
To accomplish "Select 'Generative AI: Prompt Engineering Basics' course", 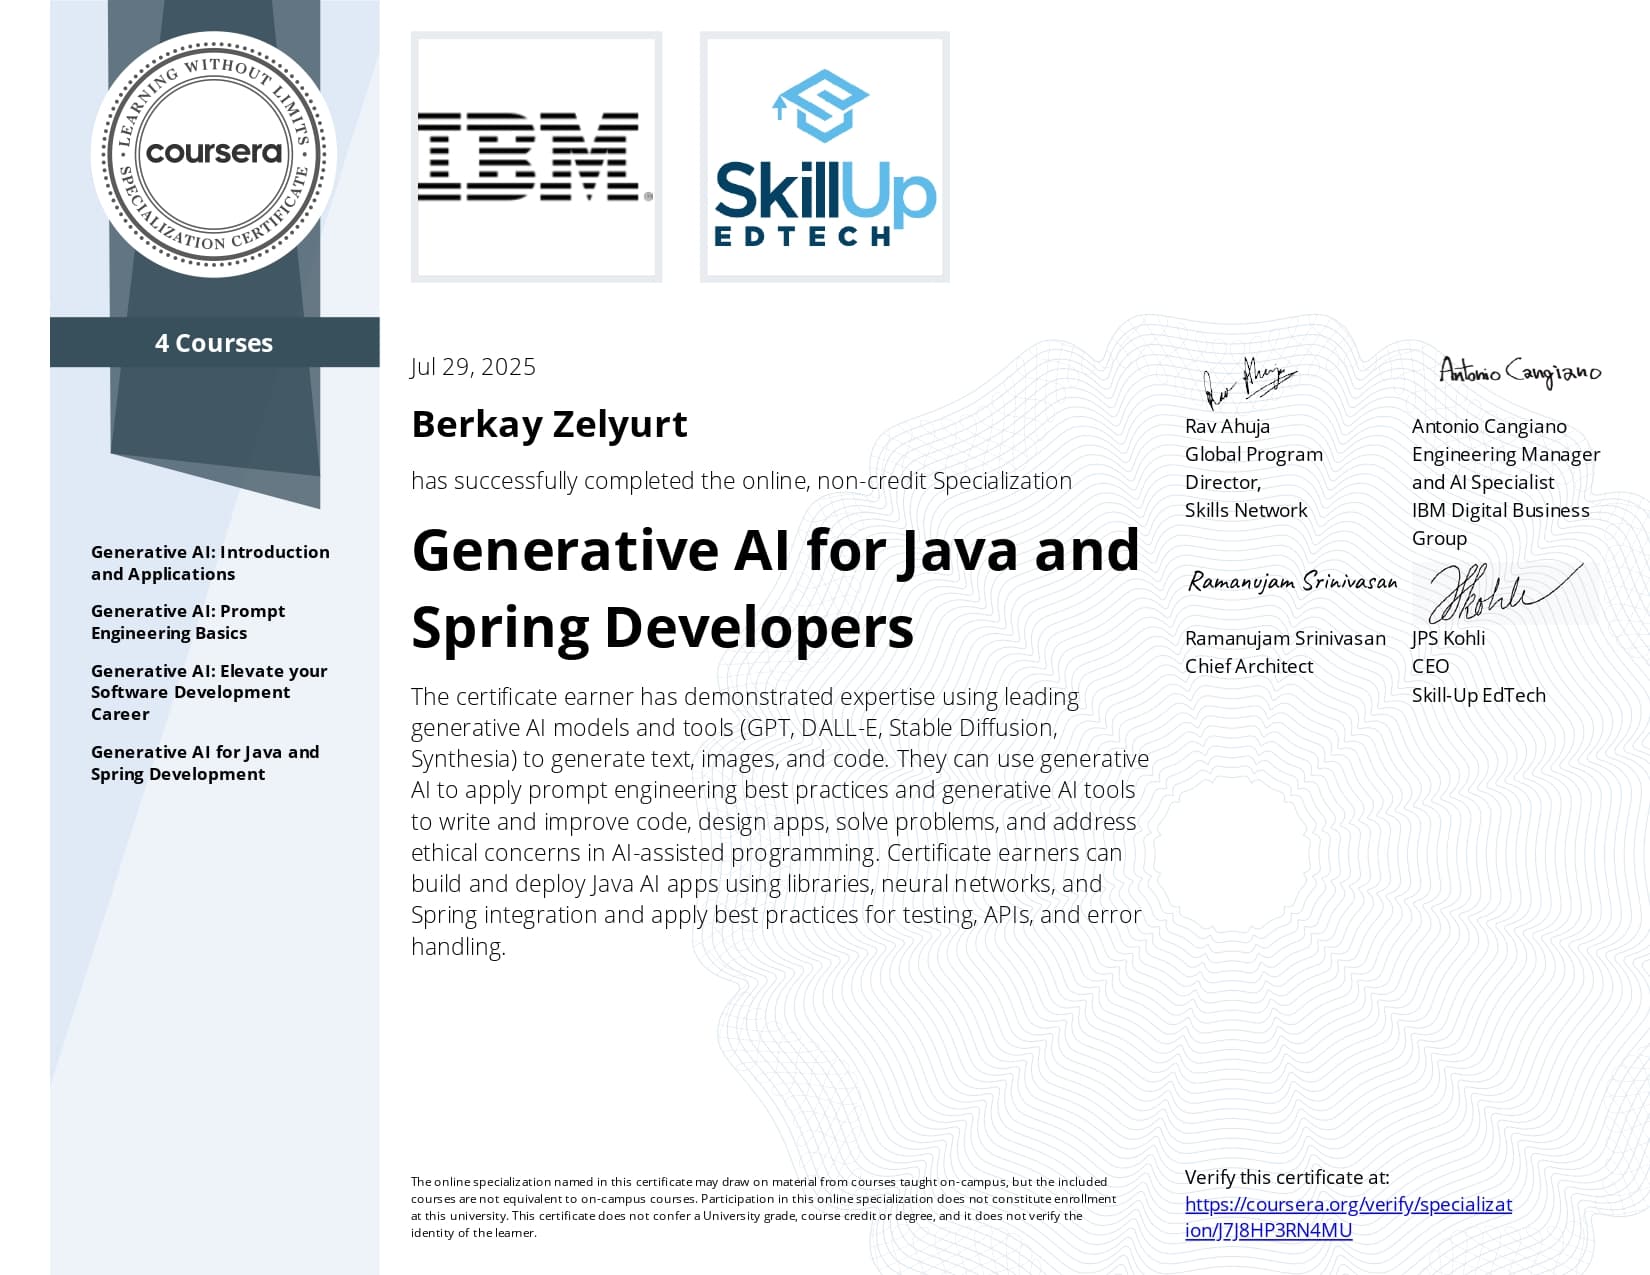I will pyautogui.click(x=188, y=622).
